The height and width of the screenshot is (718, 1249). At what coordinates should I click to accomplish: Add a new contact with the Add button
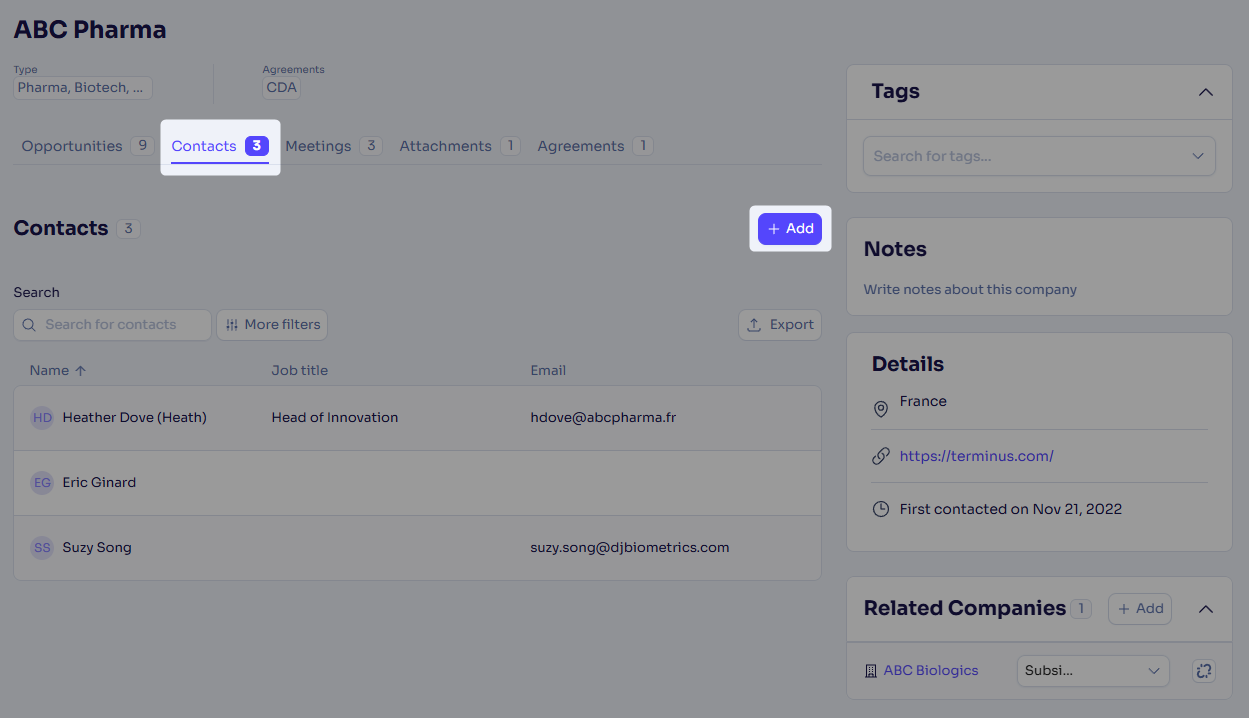[x=790, y=229]
